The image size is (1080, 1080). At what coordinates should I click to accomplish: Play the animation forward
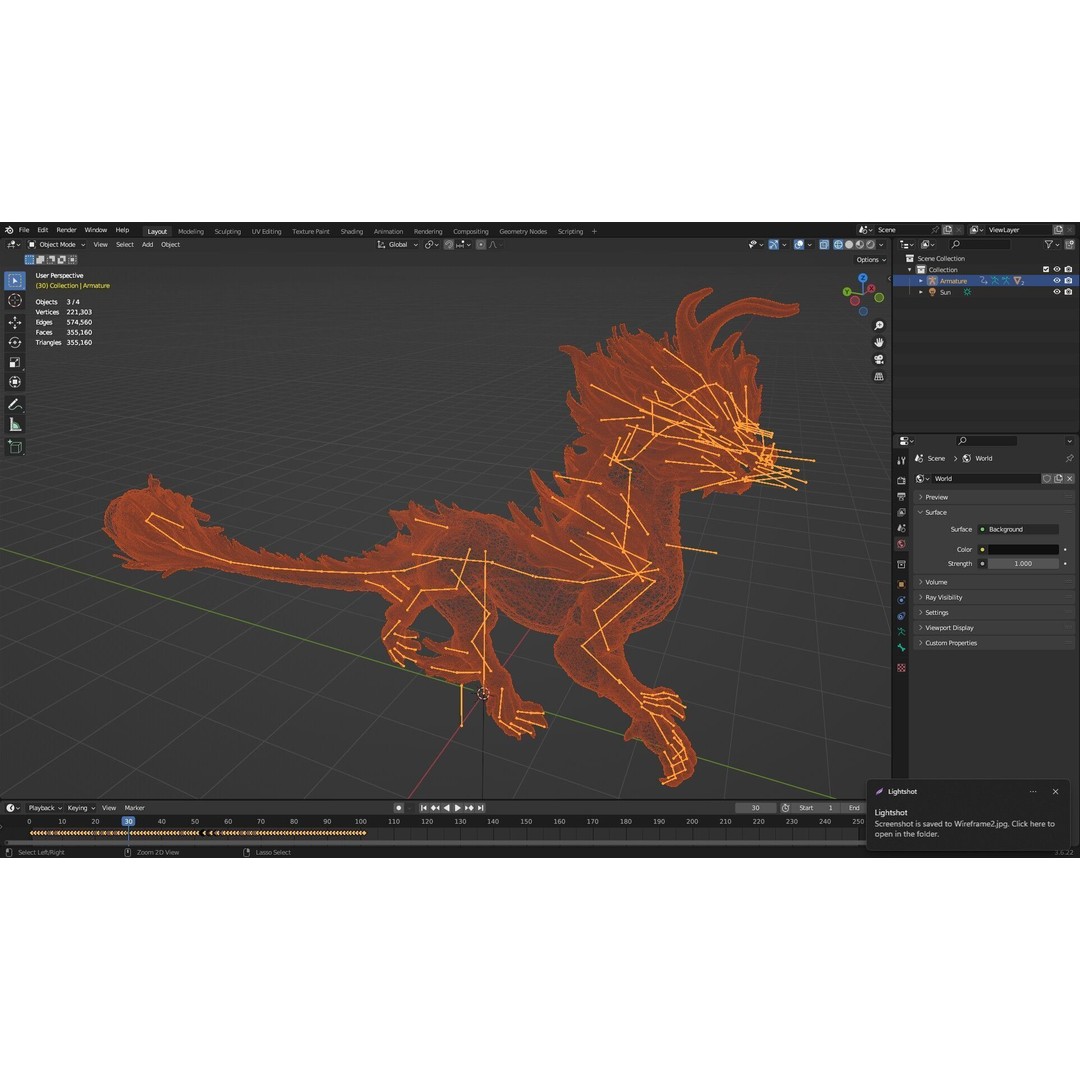457,808
